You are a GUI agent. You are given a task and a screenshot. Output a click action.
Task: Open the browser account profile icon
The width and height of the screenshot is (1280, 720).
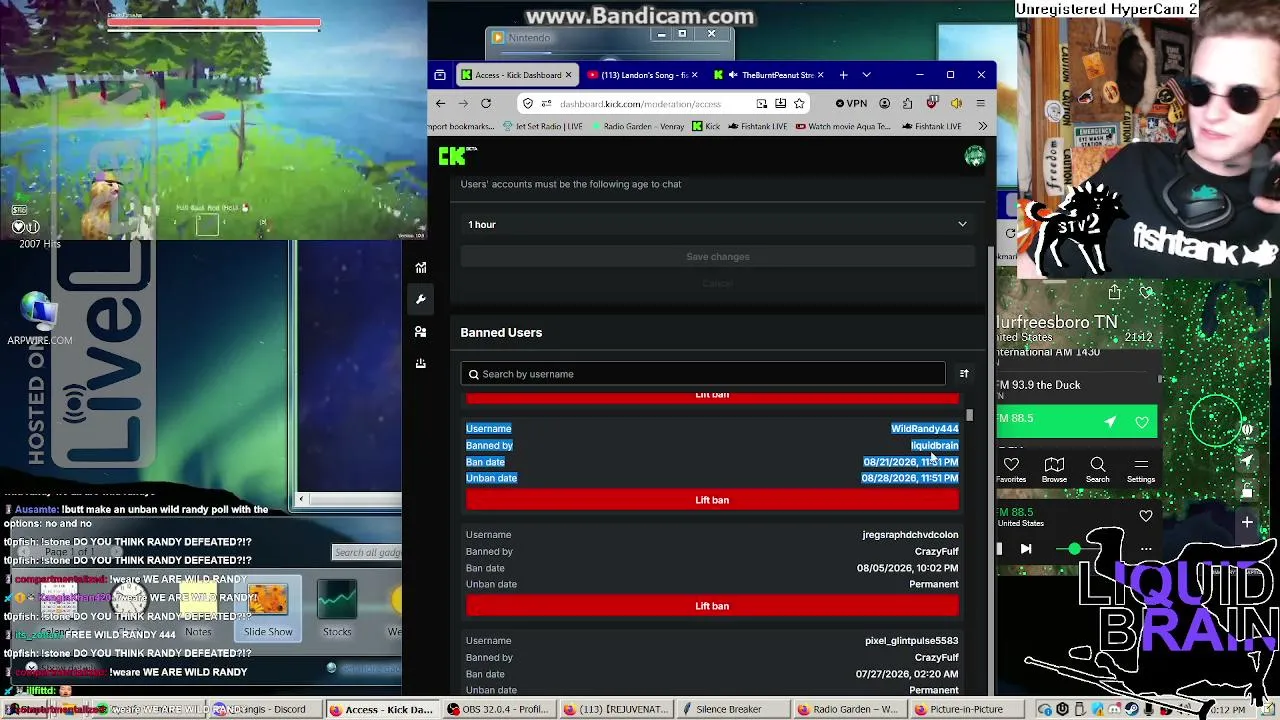(x=884, y=103)
